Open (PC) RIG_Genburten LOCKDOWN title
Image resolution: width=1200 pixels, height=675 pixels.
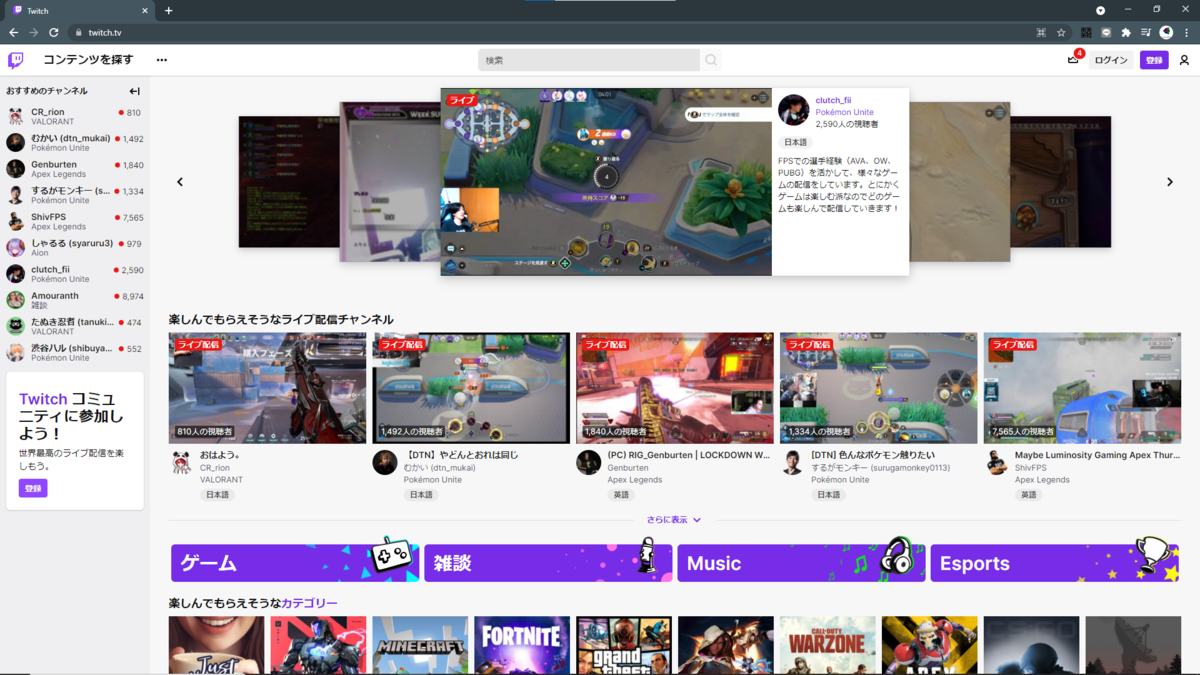[x=688, y=455]
